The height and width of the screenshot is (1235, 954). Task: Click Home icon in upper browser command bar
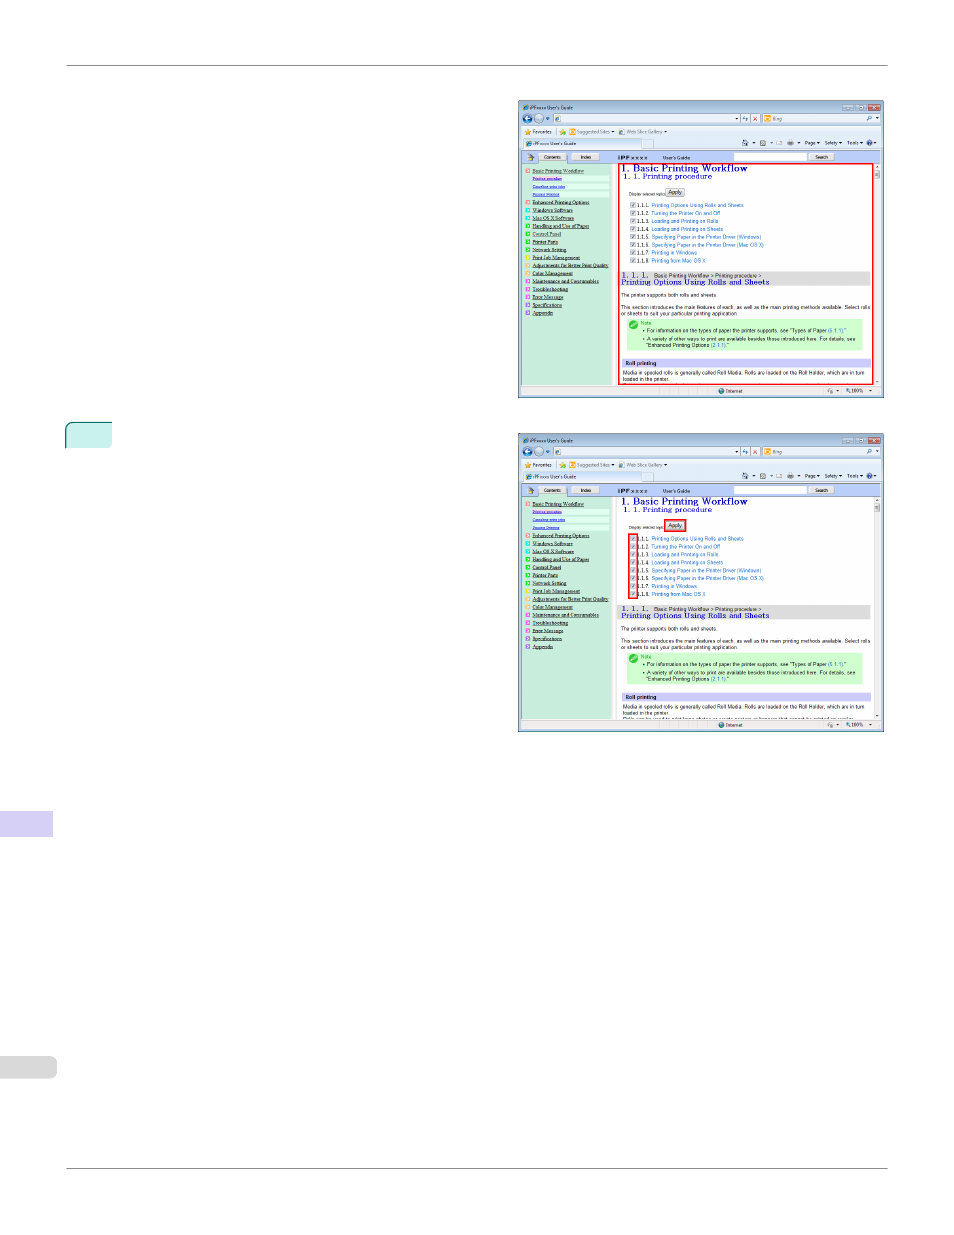(745, 143)
